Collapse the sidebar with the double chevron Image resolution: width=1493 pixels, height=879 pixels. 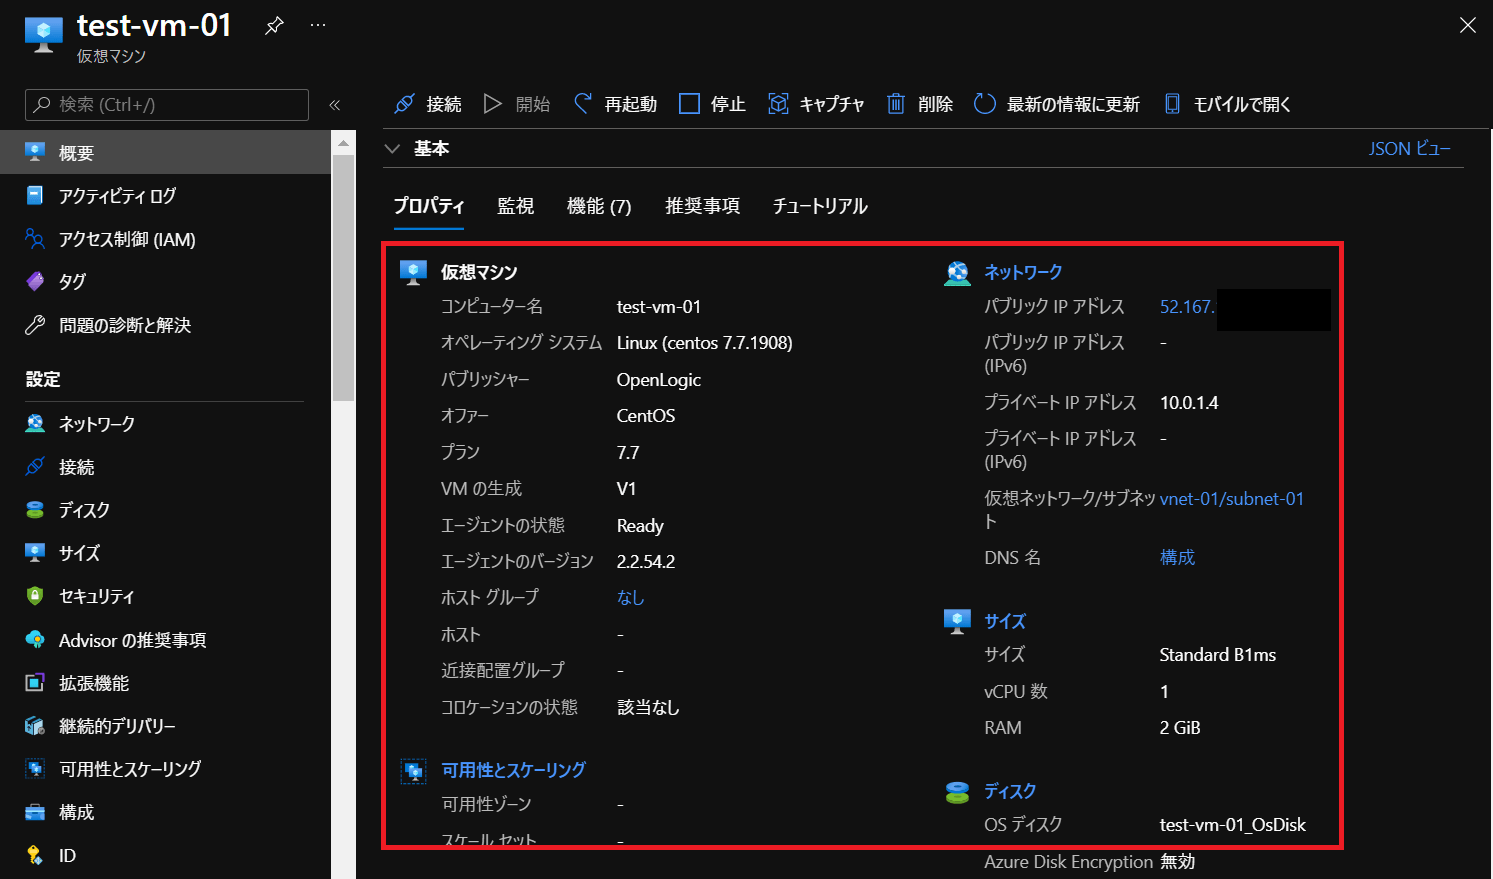tap(335, 105)
